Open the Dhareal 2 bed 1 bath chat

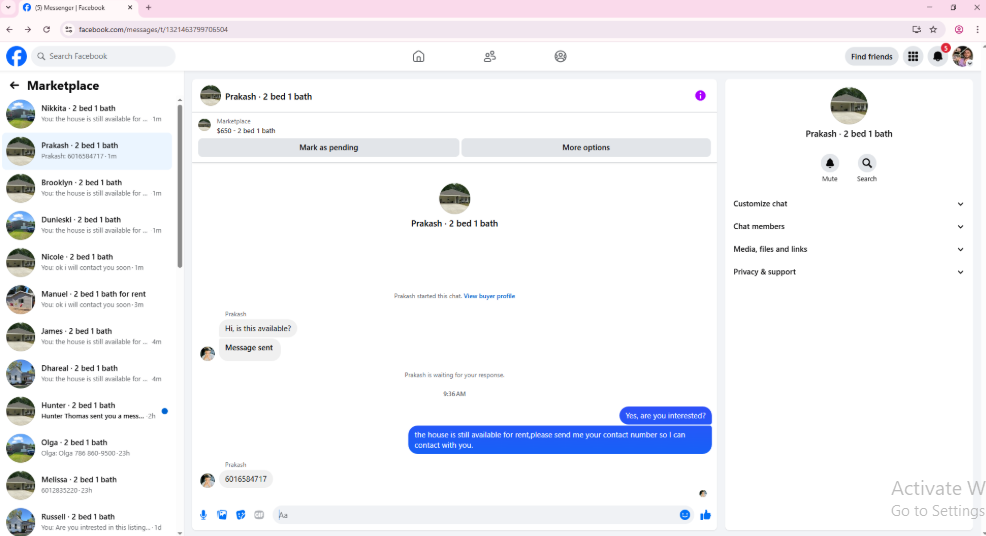tap(87, 373)
